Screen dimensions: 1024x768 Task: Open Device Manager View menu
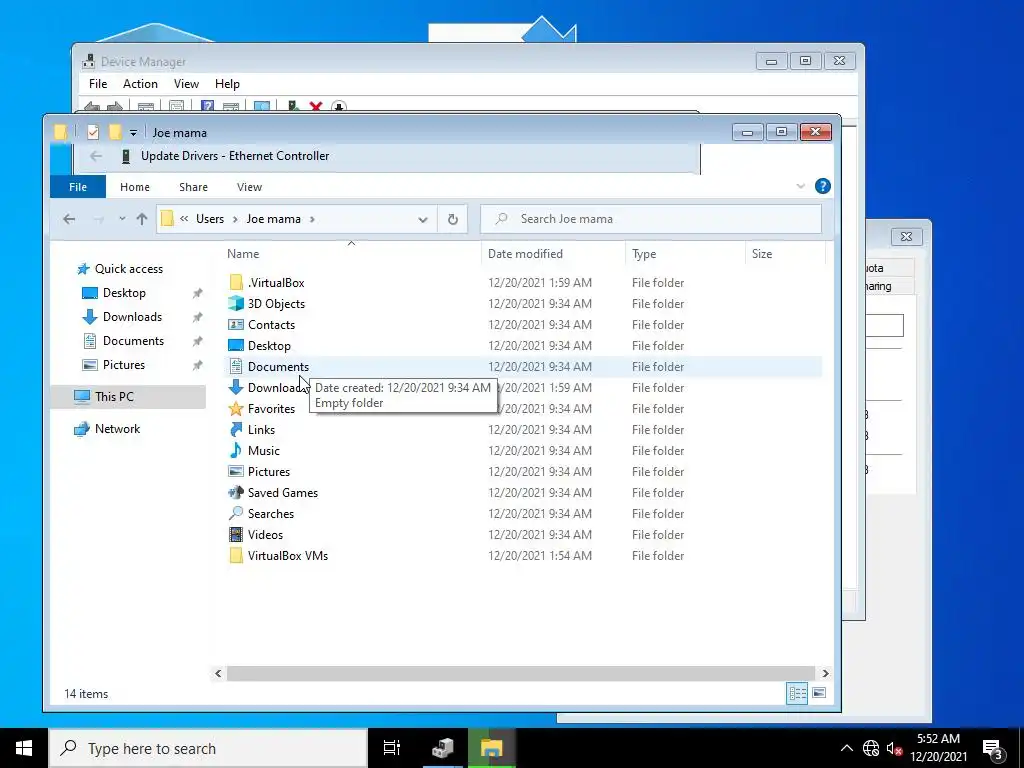pyautogui.click(x=186, y=84)
